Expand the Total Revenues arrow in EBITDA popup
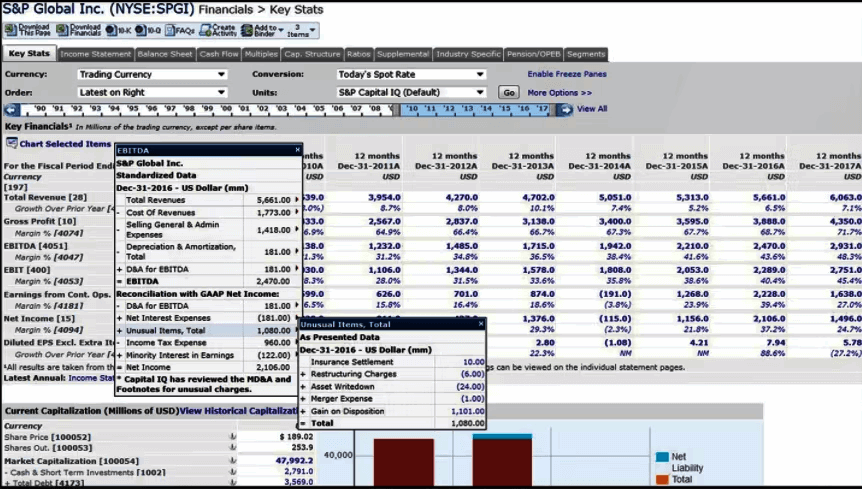 pos(297,199)
